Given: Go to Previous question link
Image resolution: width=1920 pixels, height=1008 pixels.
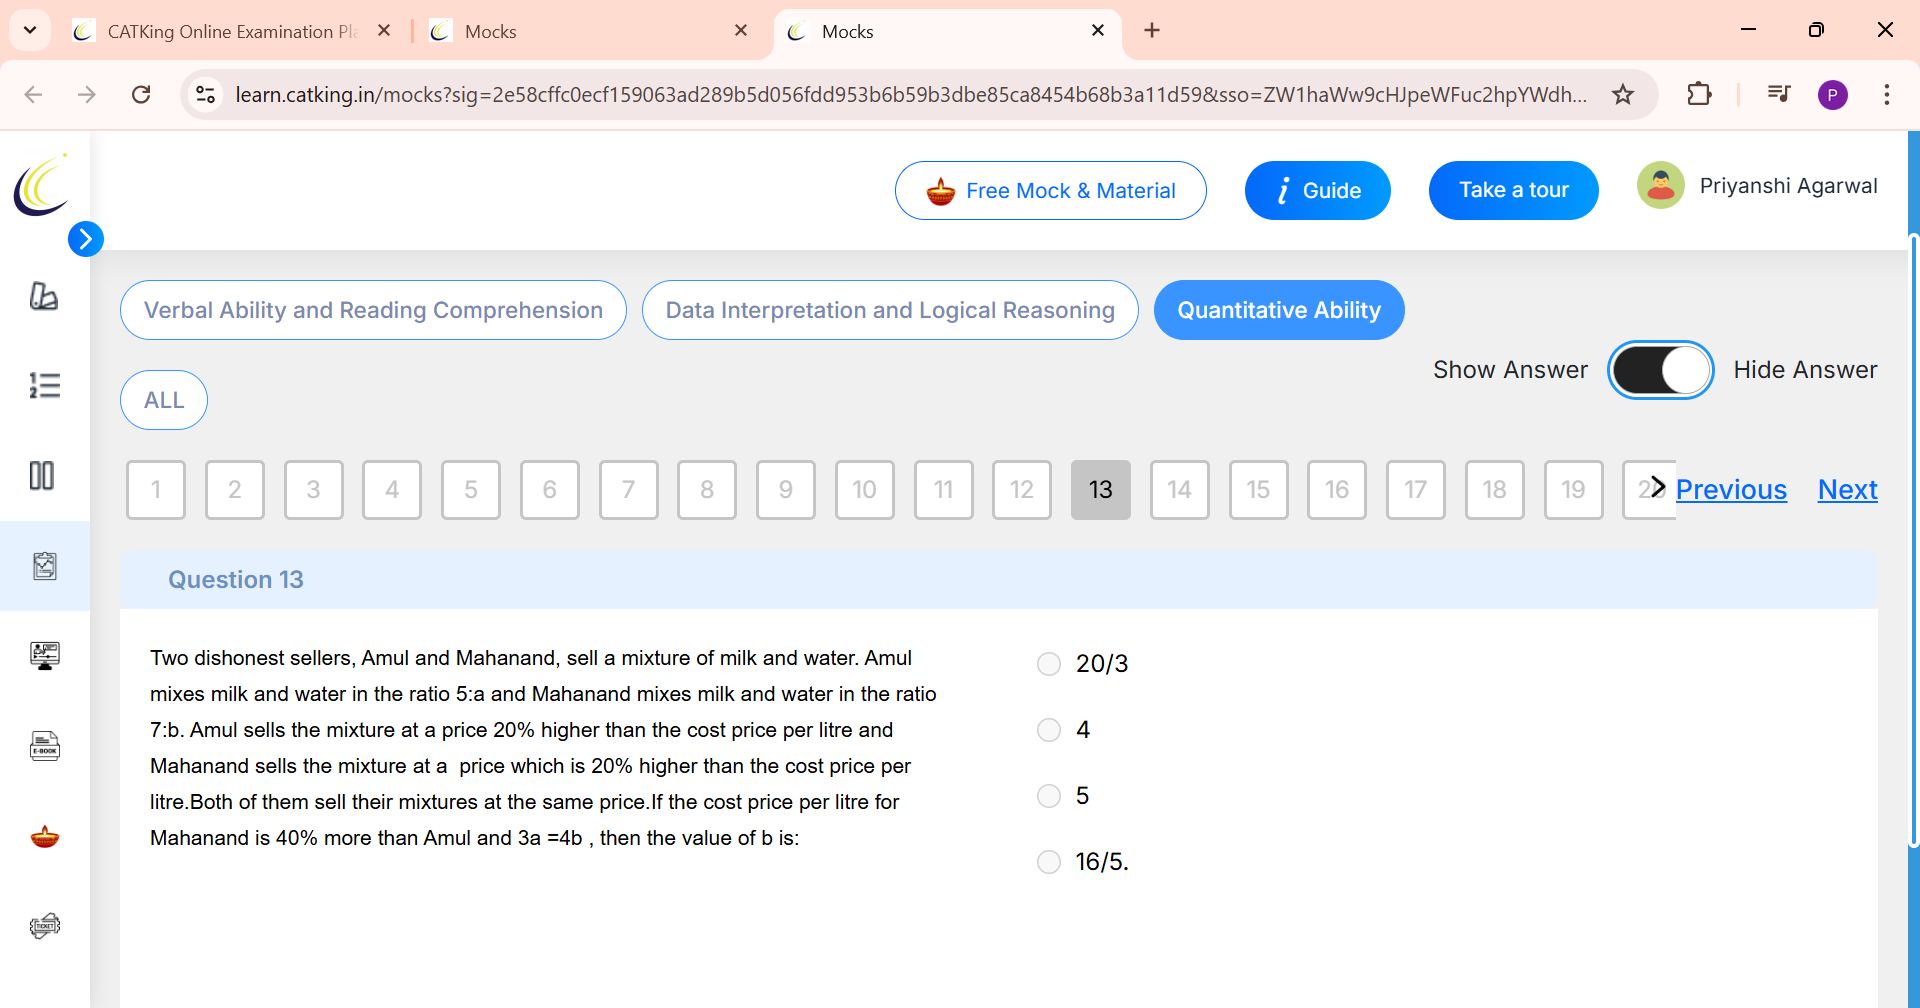Looking at the screenshot, I should tap(1731, 489).
